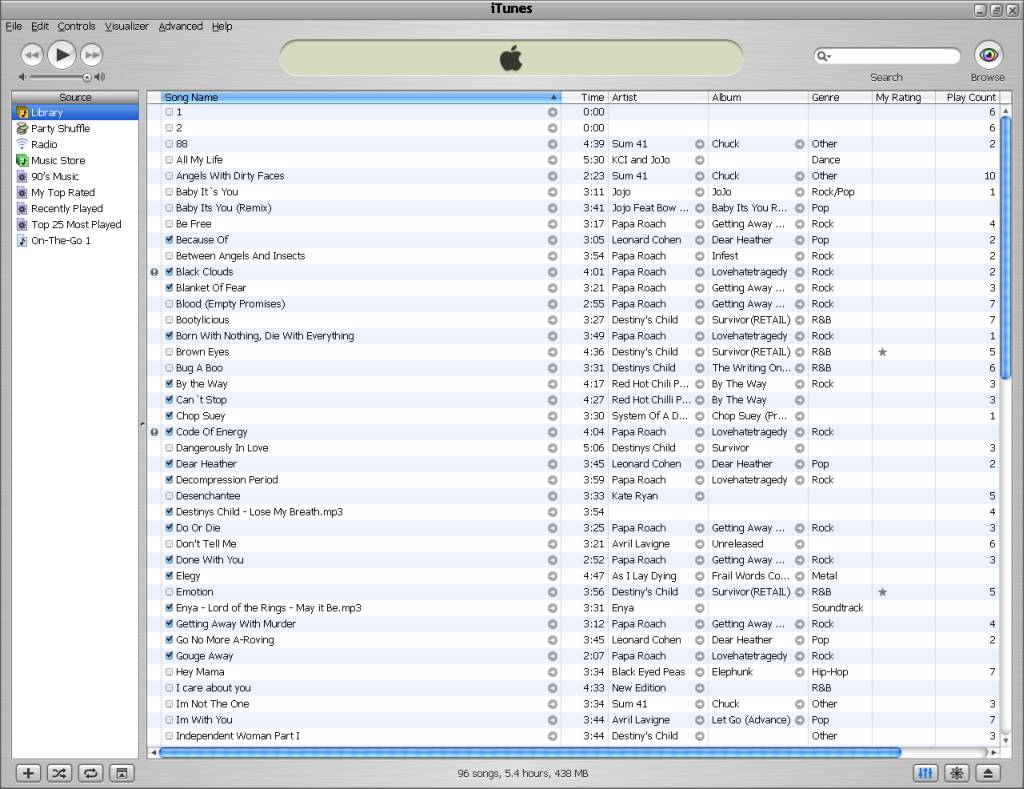Toggle repeat playback mode
Screen dimensions: 1024x789
90,773
